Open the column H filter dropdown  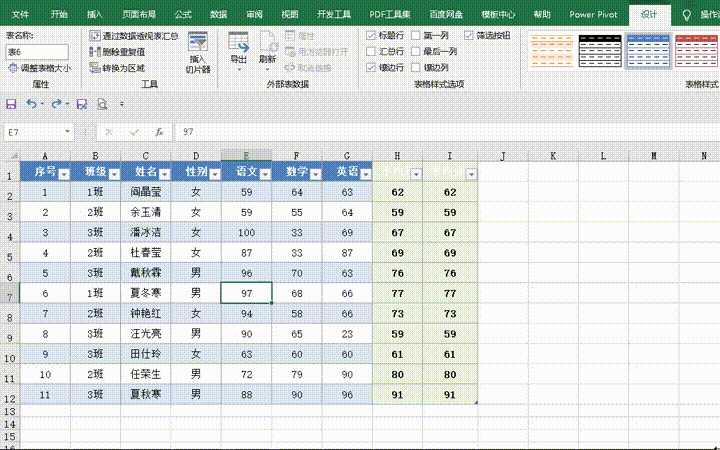pyautogui.click(x=416, y=174)
